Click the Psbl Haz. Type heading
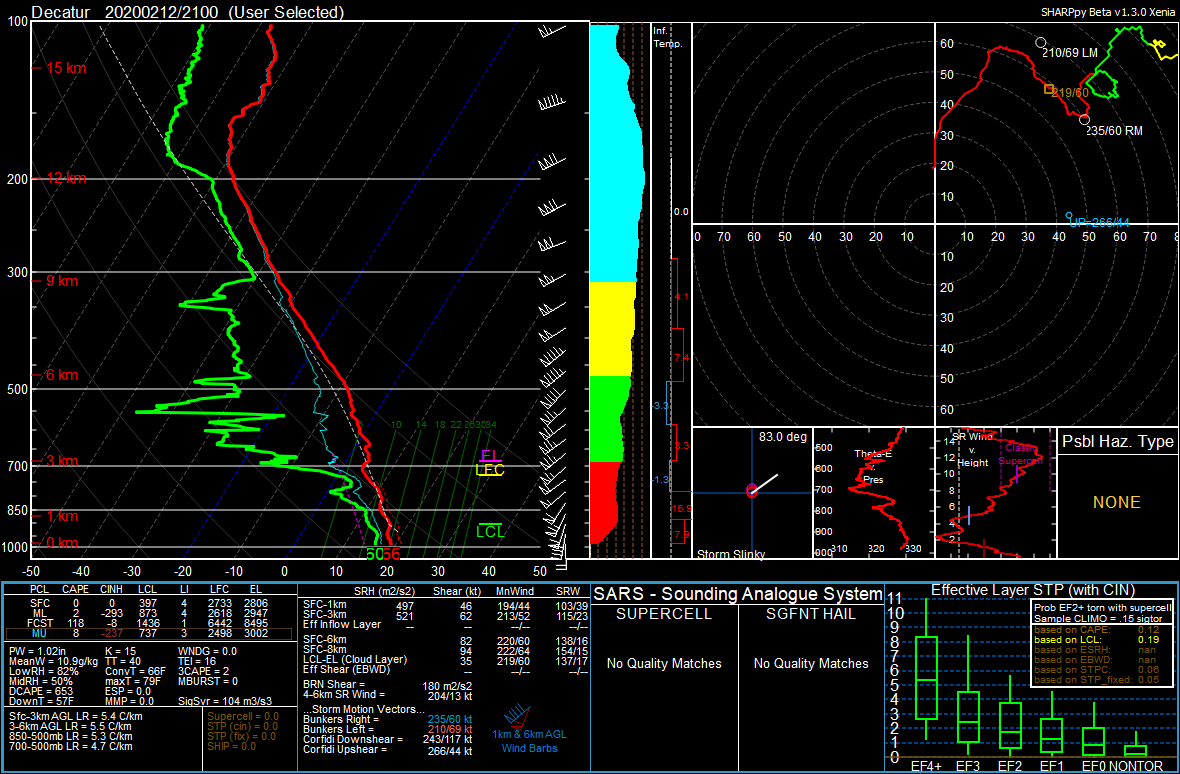Viewport: 1180px width, 774px height. pos(1118,442)
